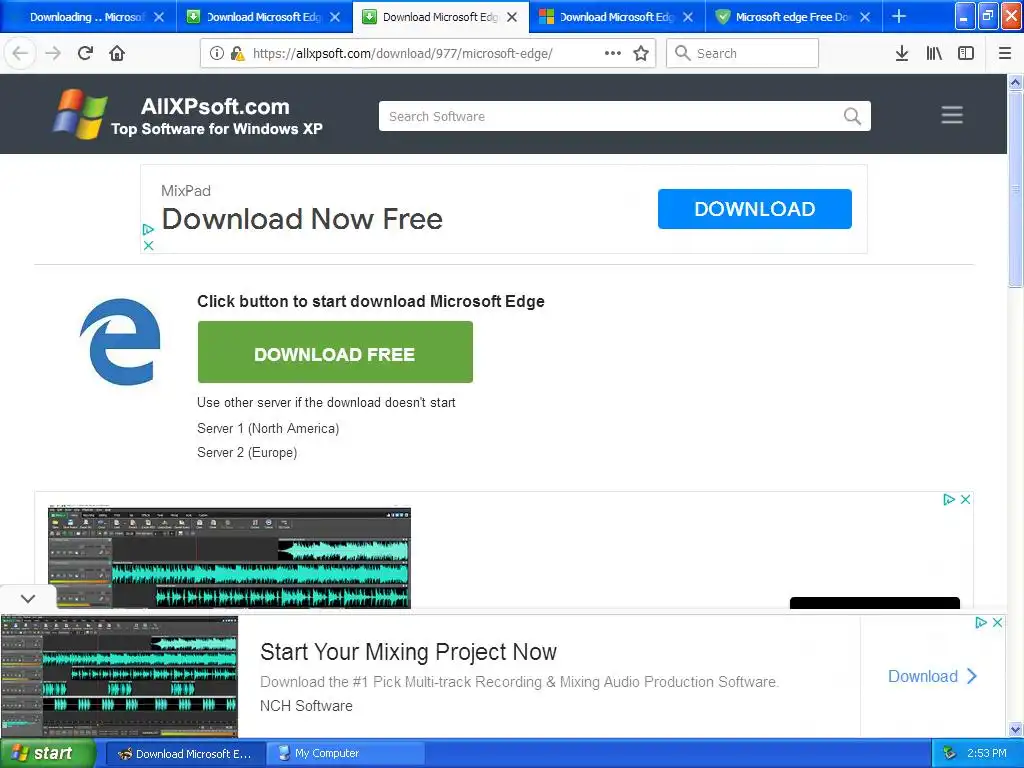Collapse the bottom ad with chevron
Image resolution: width=1024 pixels, height=768 pixels.
point(27,598)
